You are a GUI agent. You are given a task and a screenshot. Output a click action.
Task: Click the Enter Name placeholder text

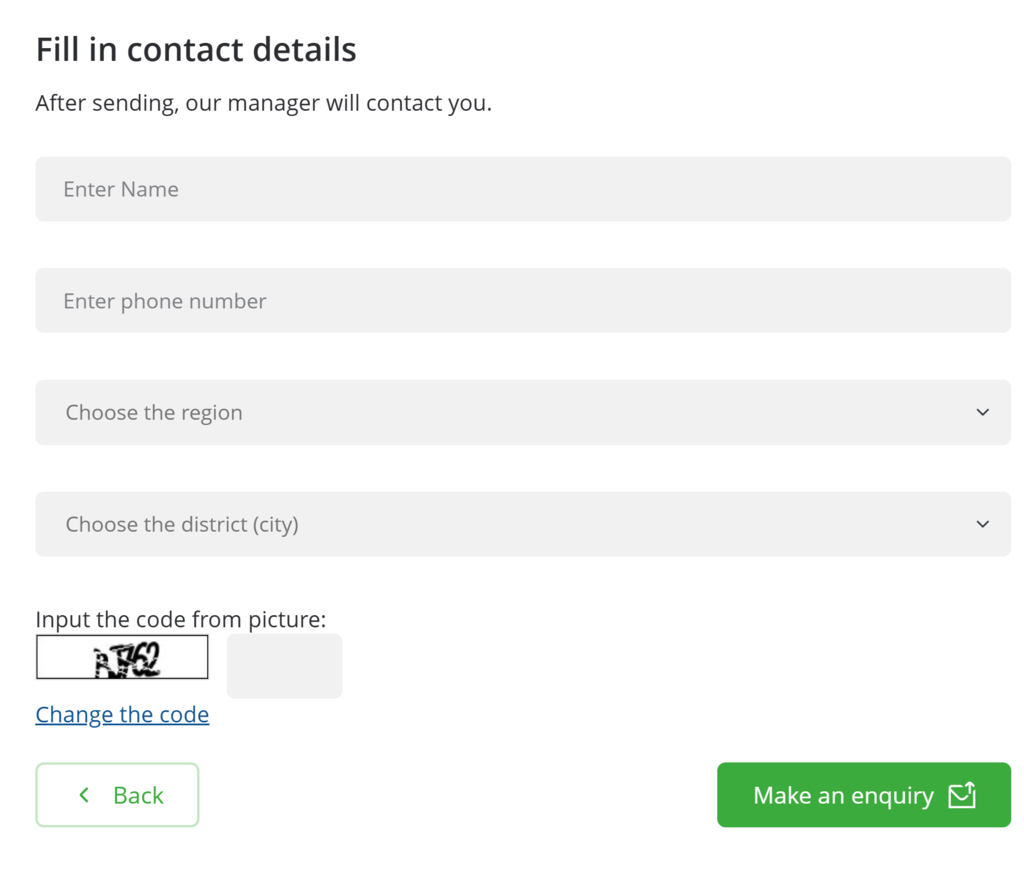pyautogui.click(x=121, y=189)
